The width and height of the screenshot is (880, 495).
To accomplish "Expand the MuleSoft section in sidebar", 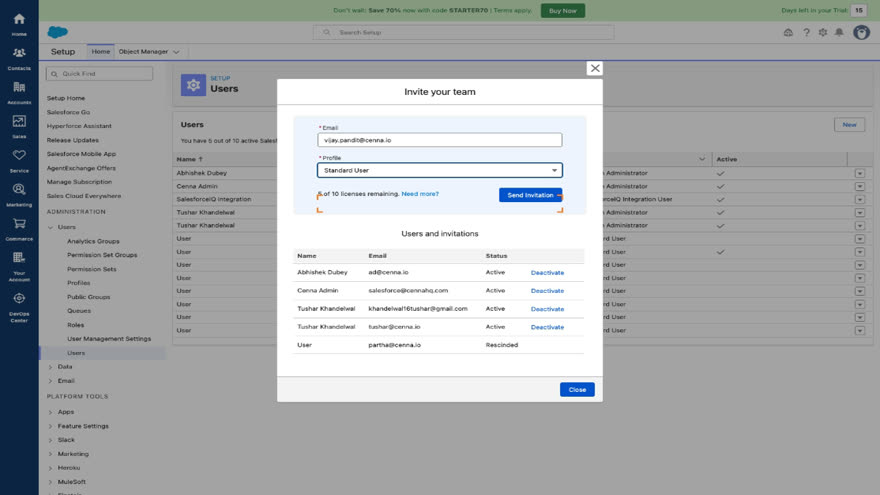I will [x=51, y=482].
